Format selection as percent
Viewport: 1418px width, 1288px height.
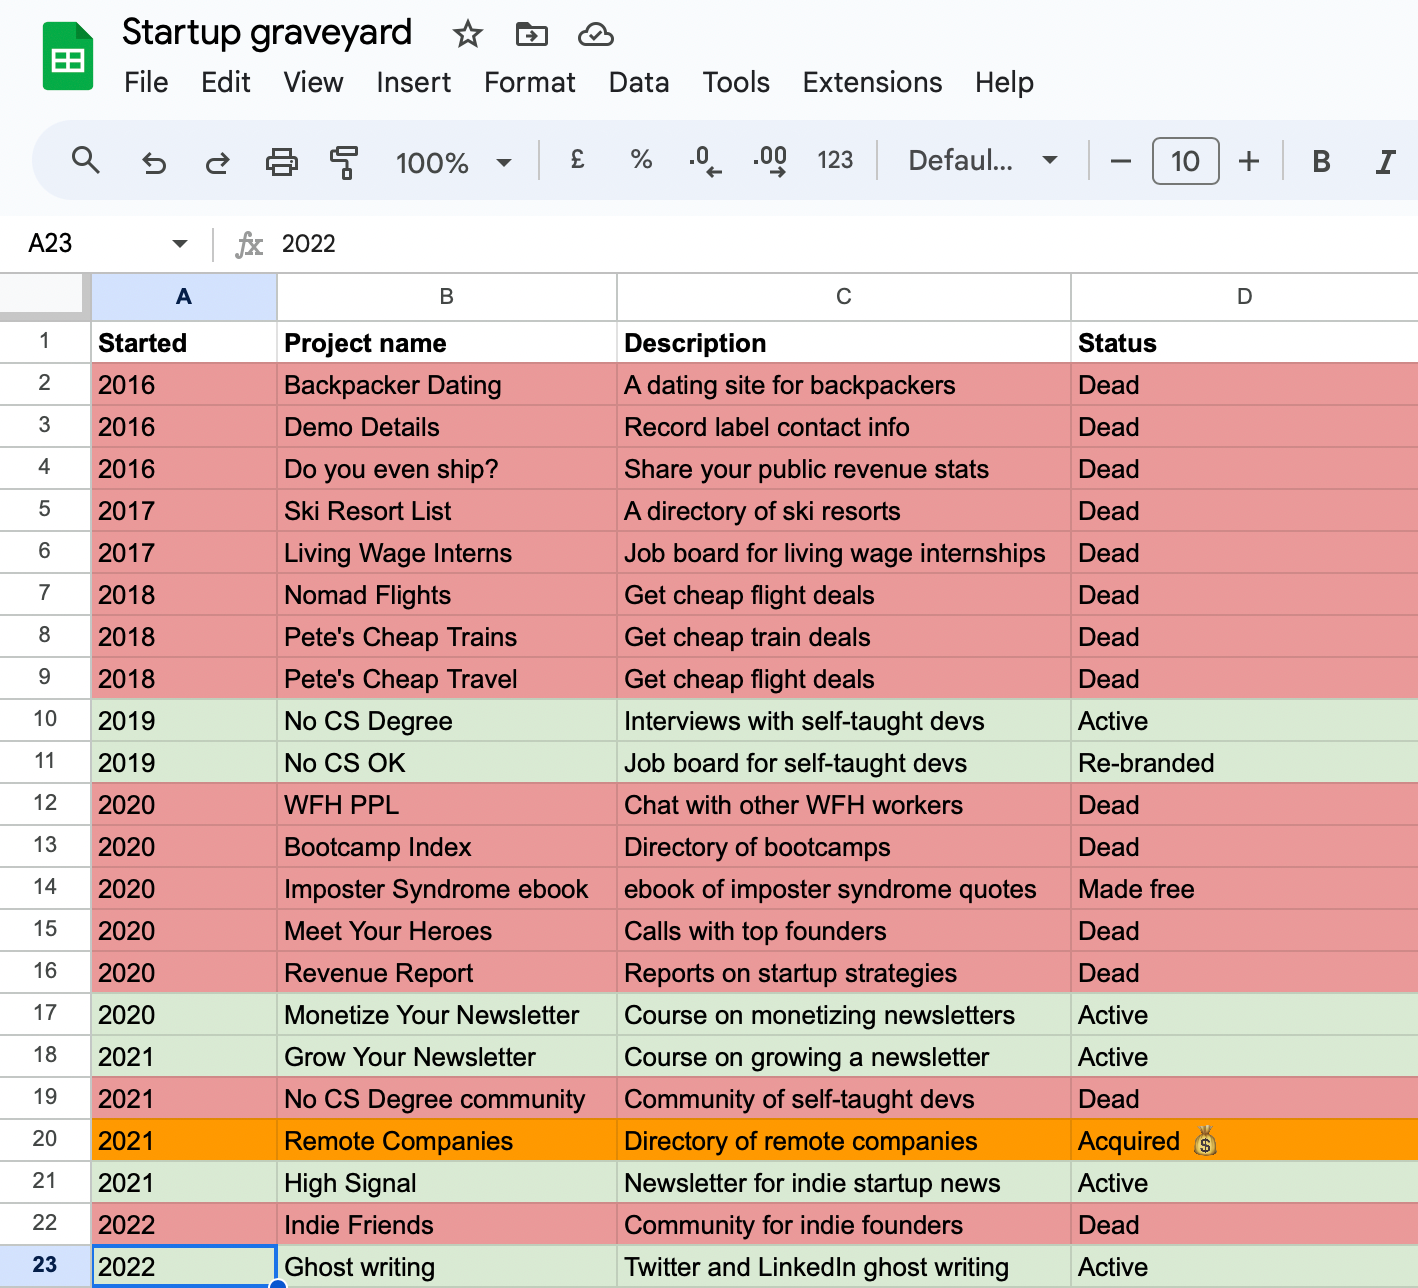[640, 160]
